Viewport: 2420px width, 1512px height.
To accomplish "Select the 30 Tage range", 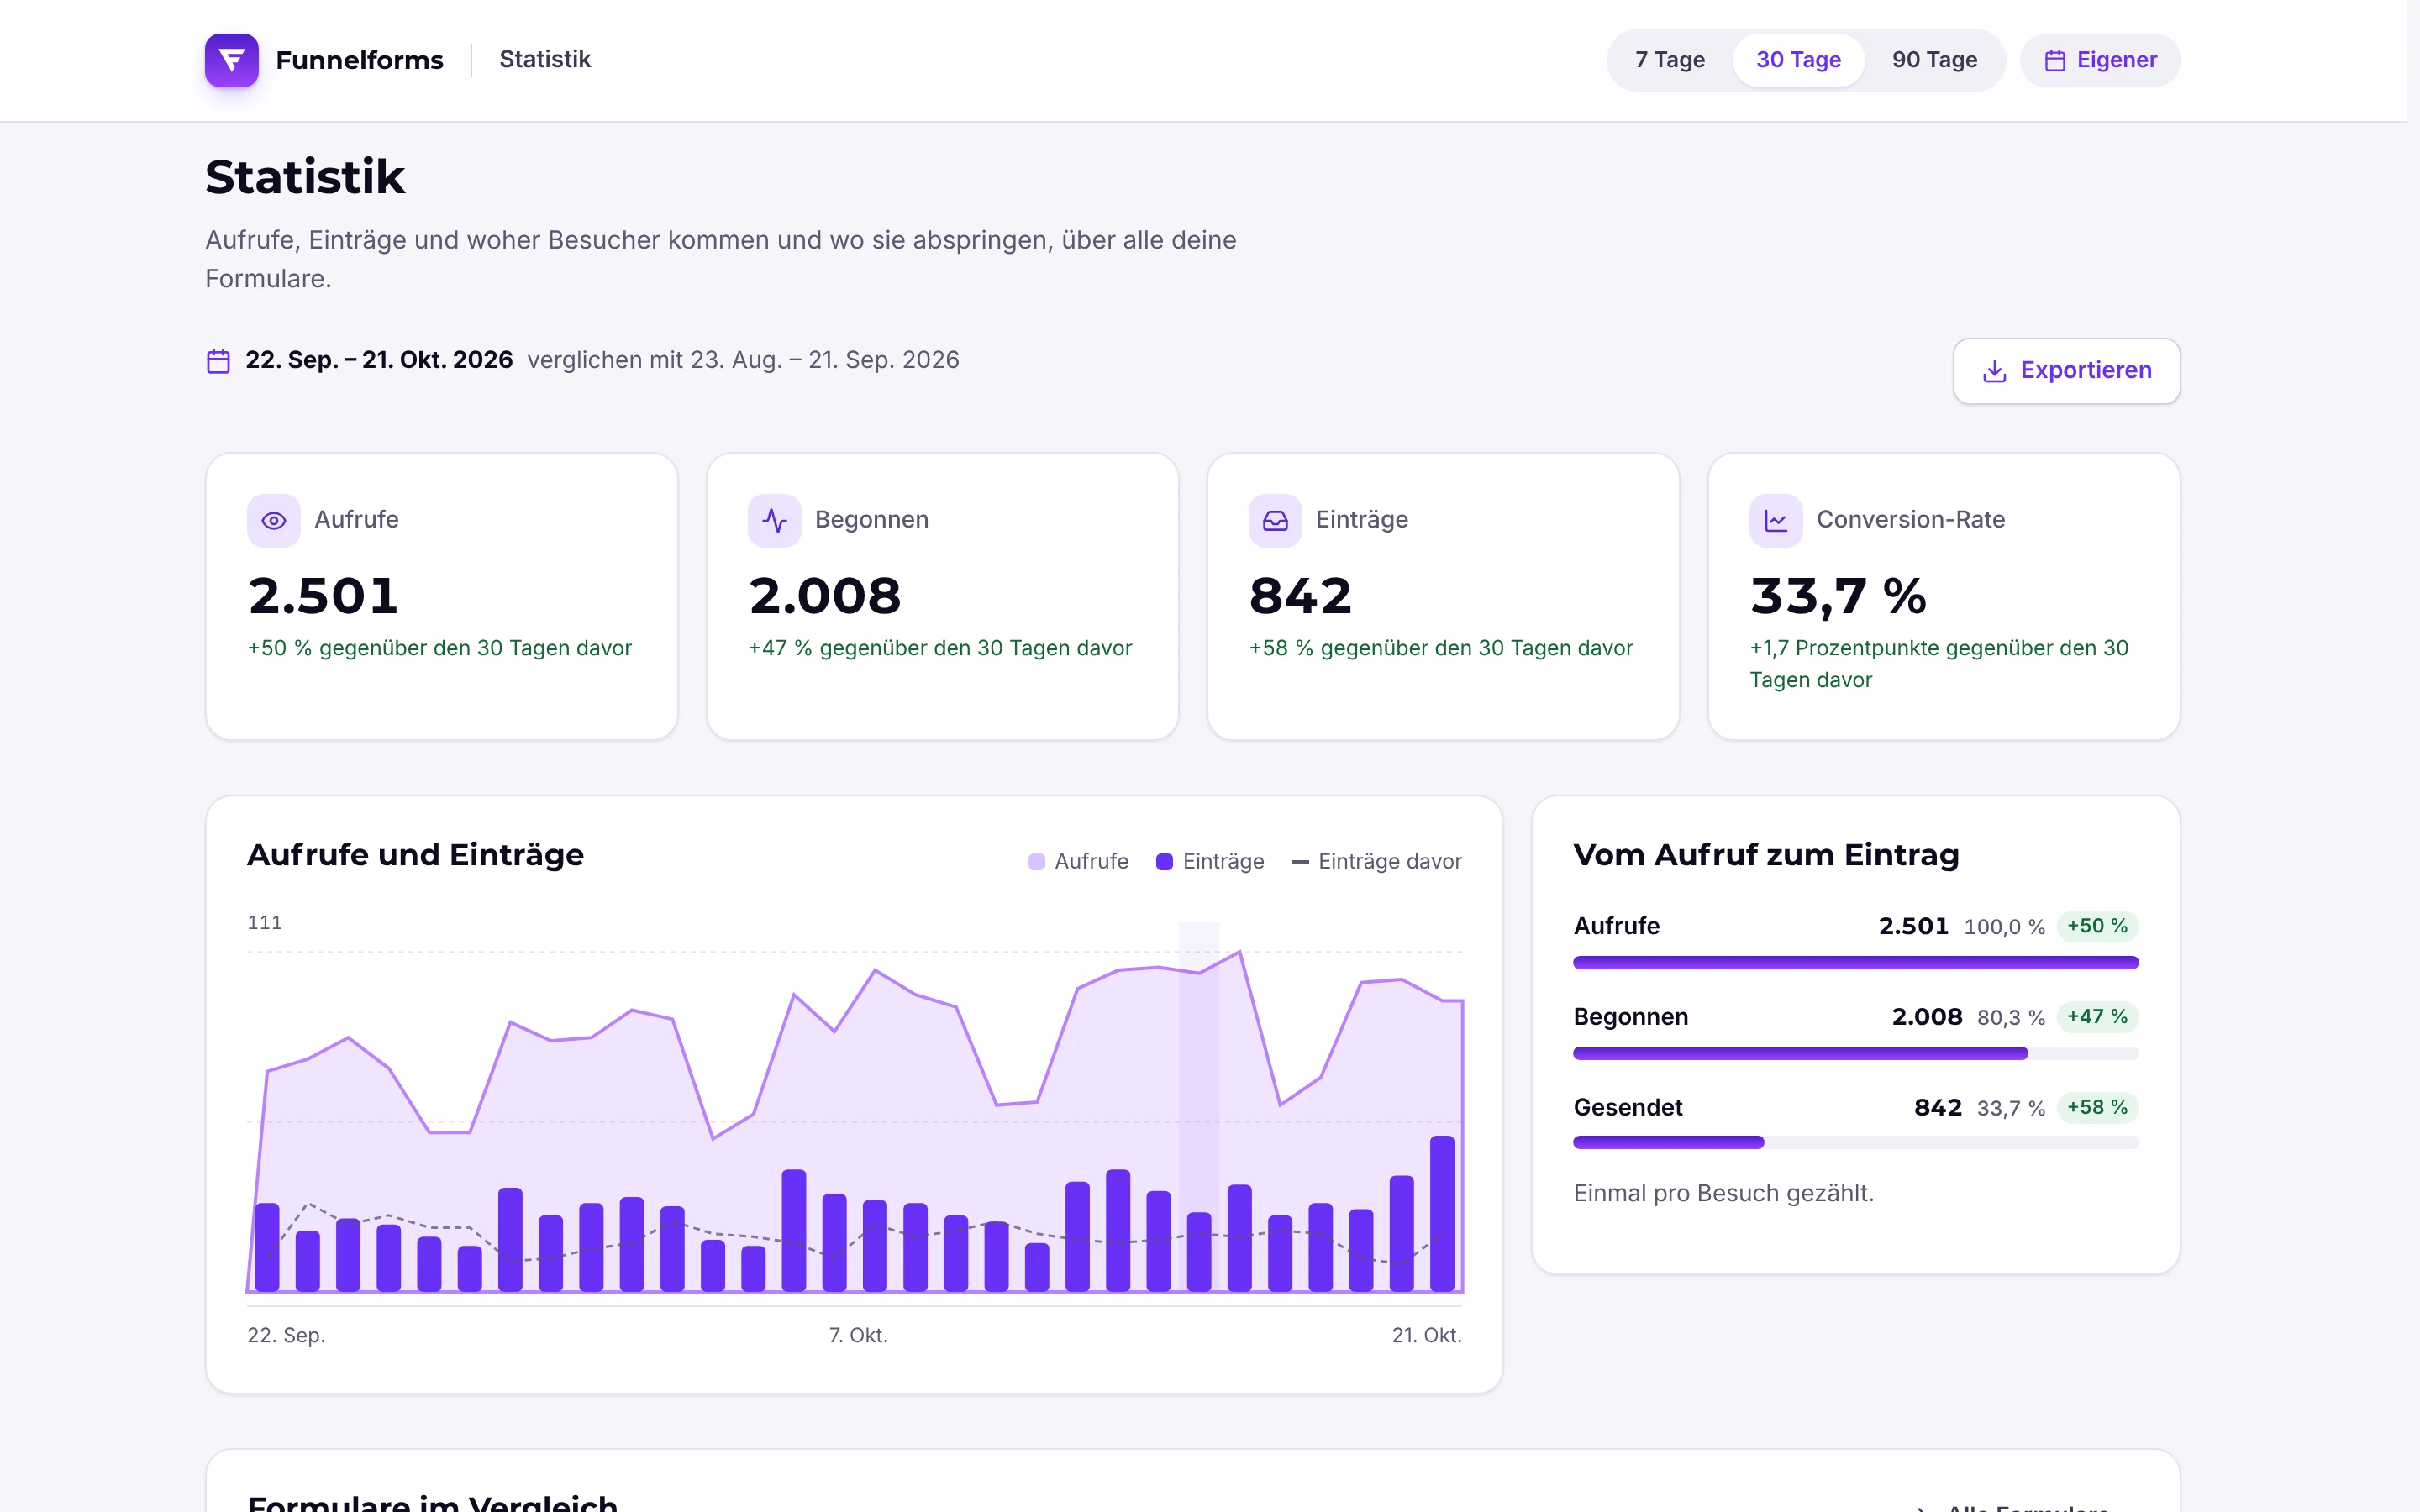I will (x=1798, y=60).
